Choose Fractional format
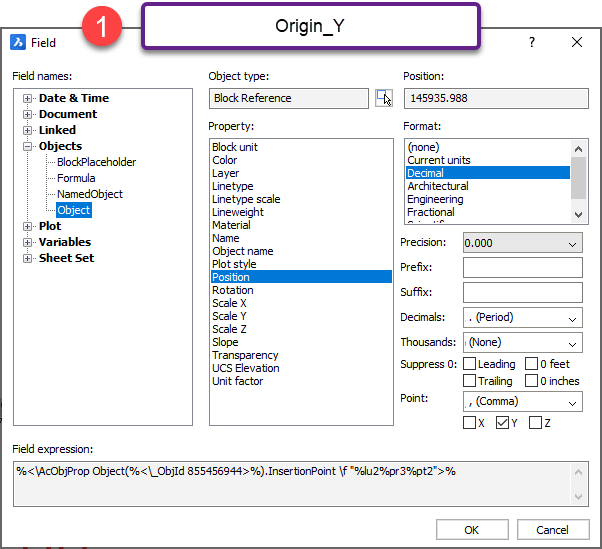The image size is (602, 549). pos(488,212)
